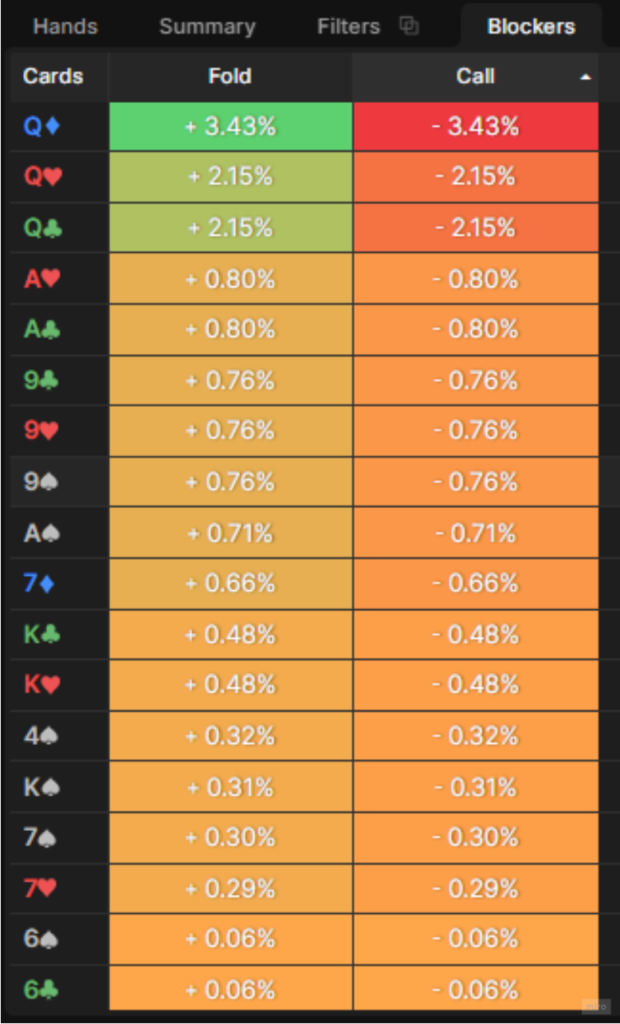Click the copy icon beside Filters
This screenshot has height=1024, width=620.
coord(409,26)
